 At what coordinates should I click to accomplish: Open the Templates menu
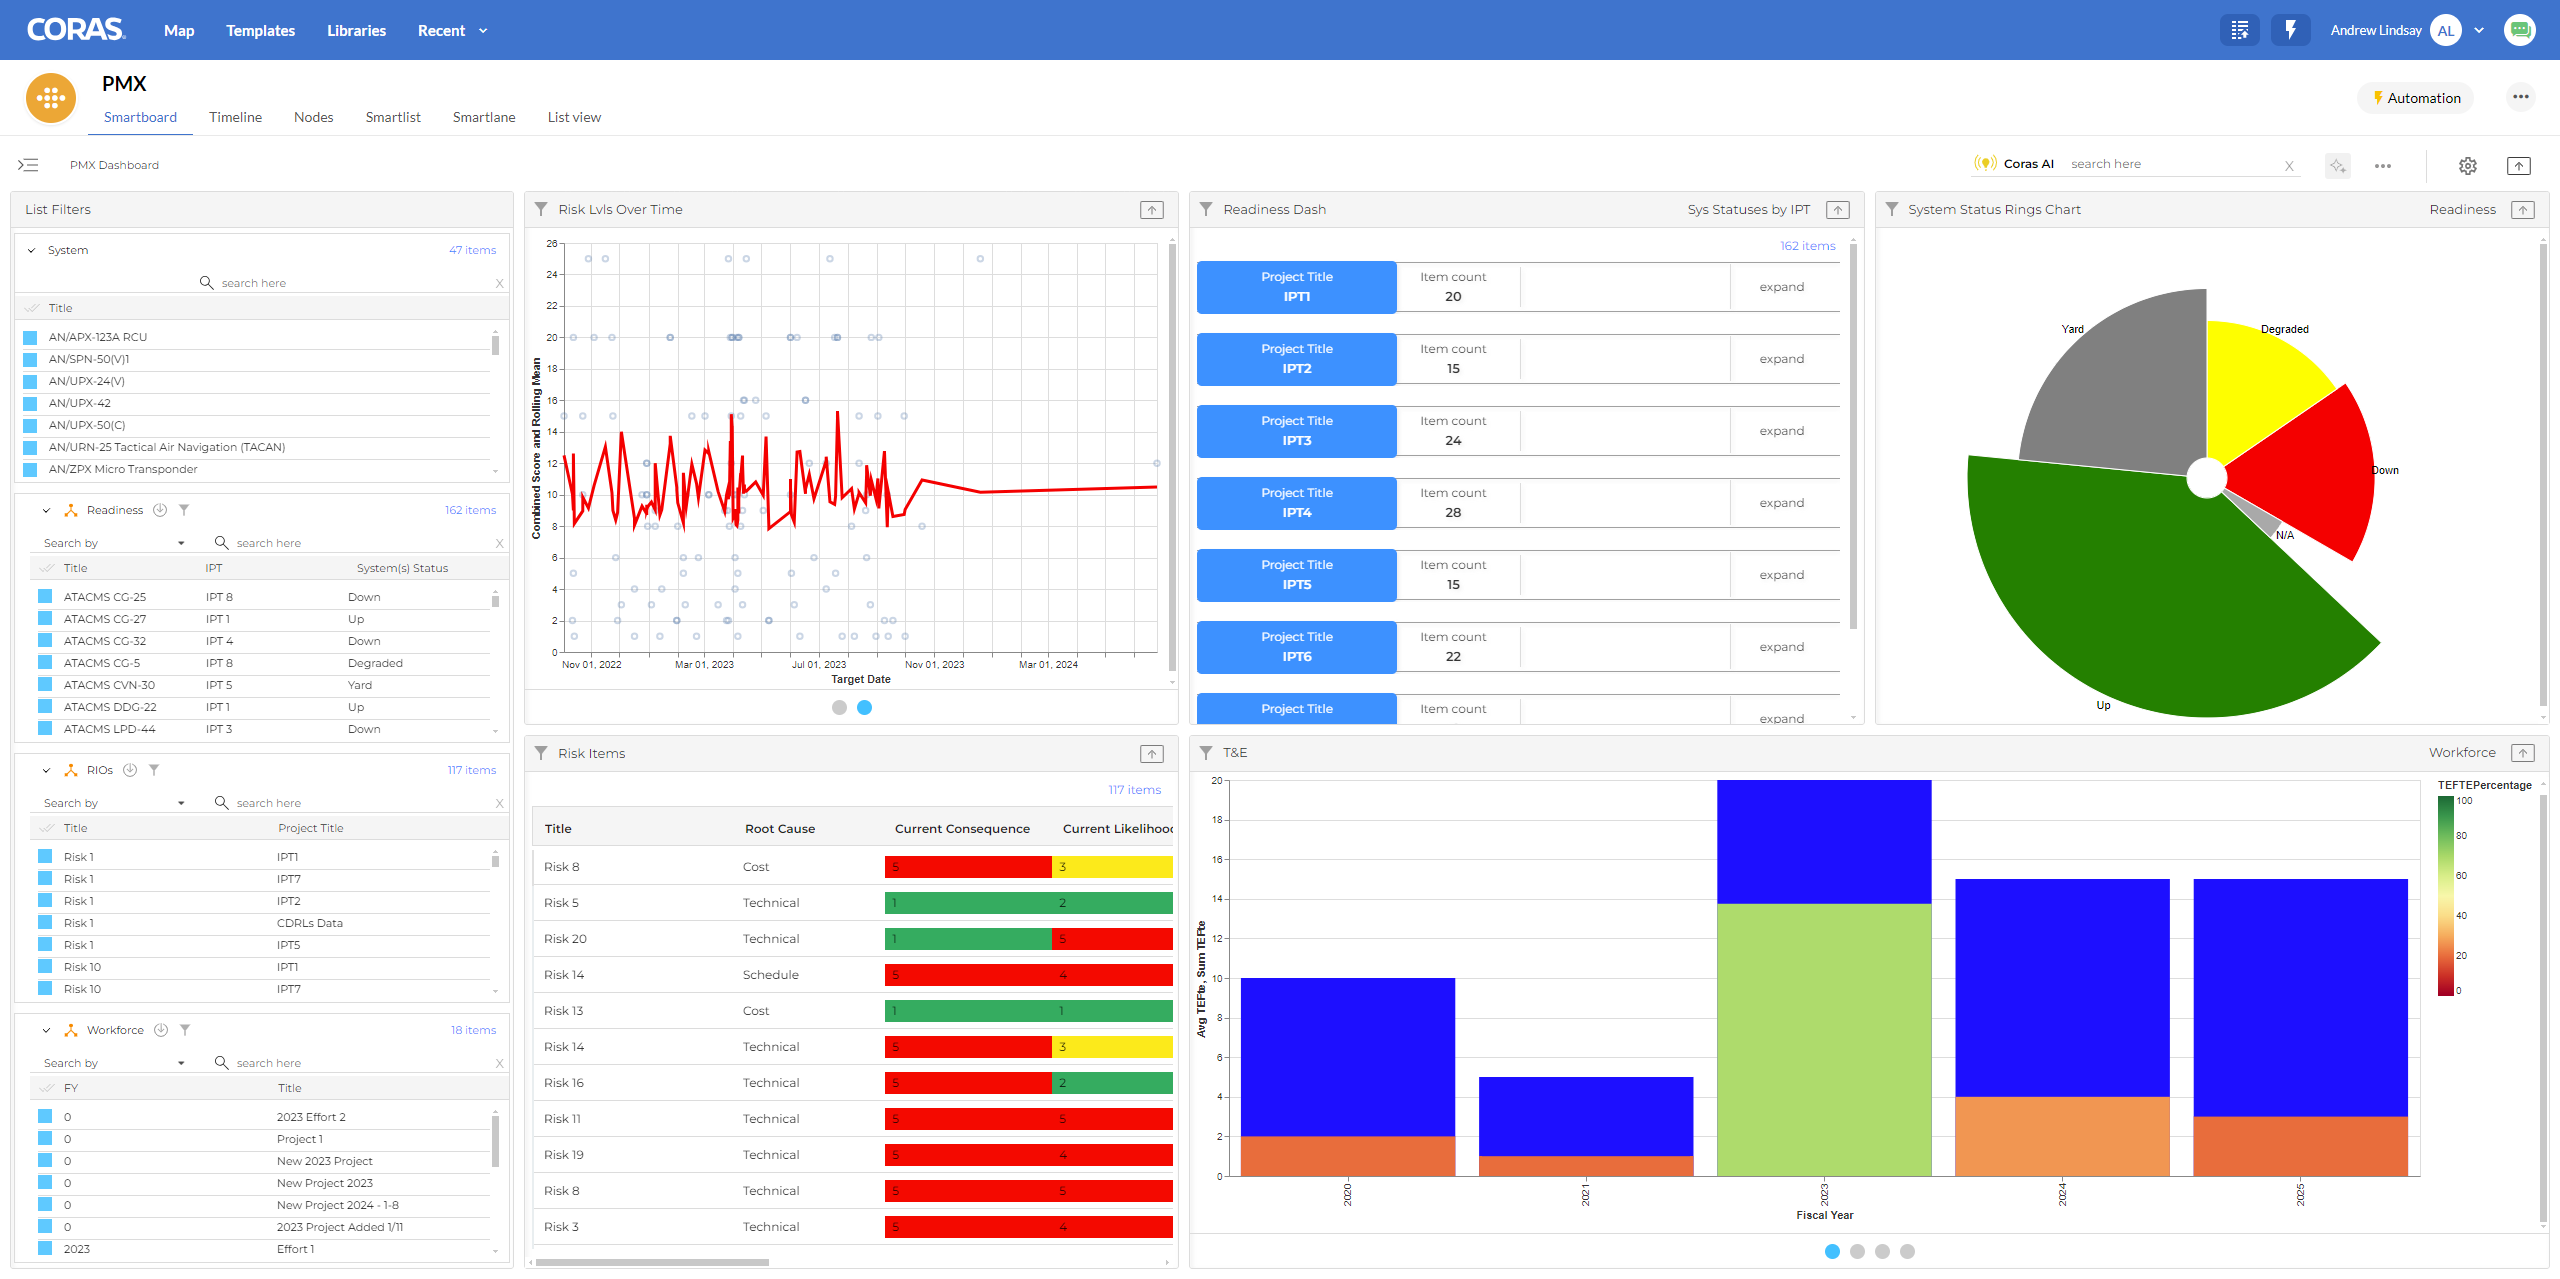click(x=260, y=31)
